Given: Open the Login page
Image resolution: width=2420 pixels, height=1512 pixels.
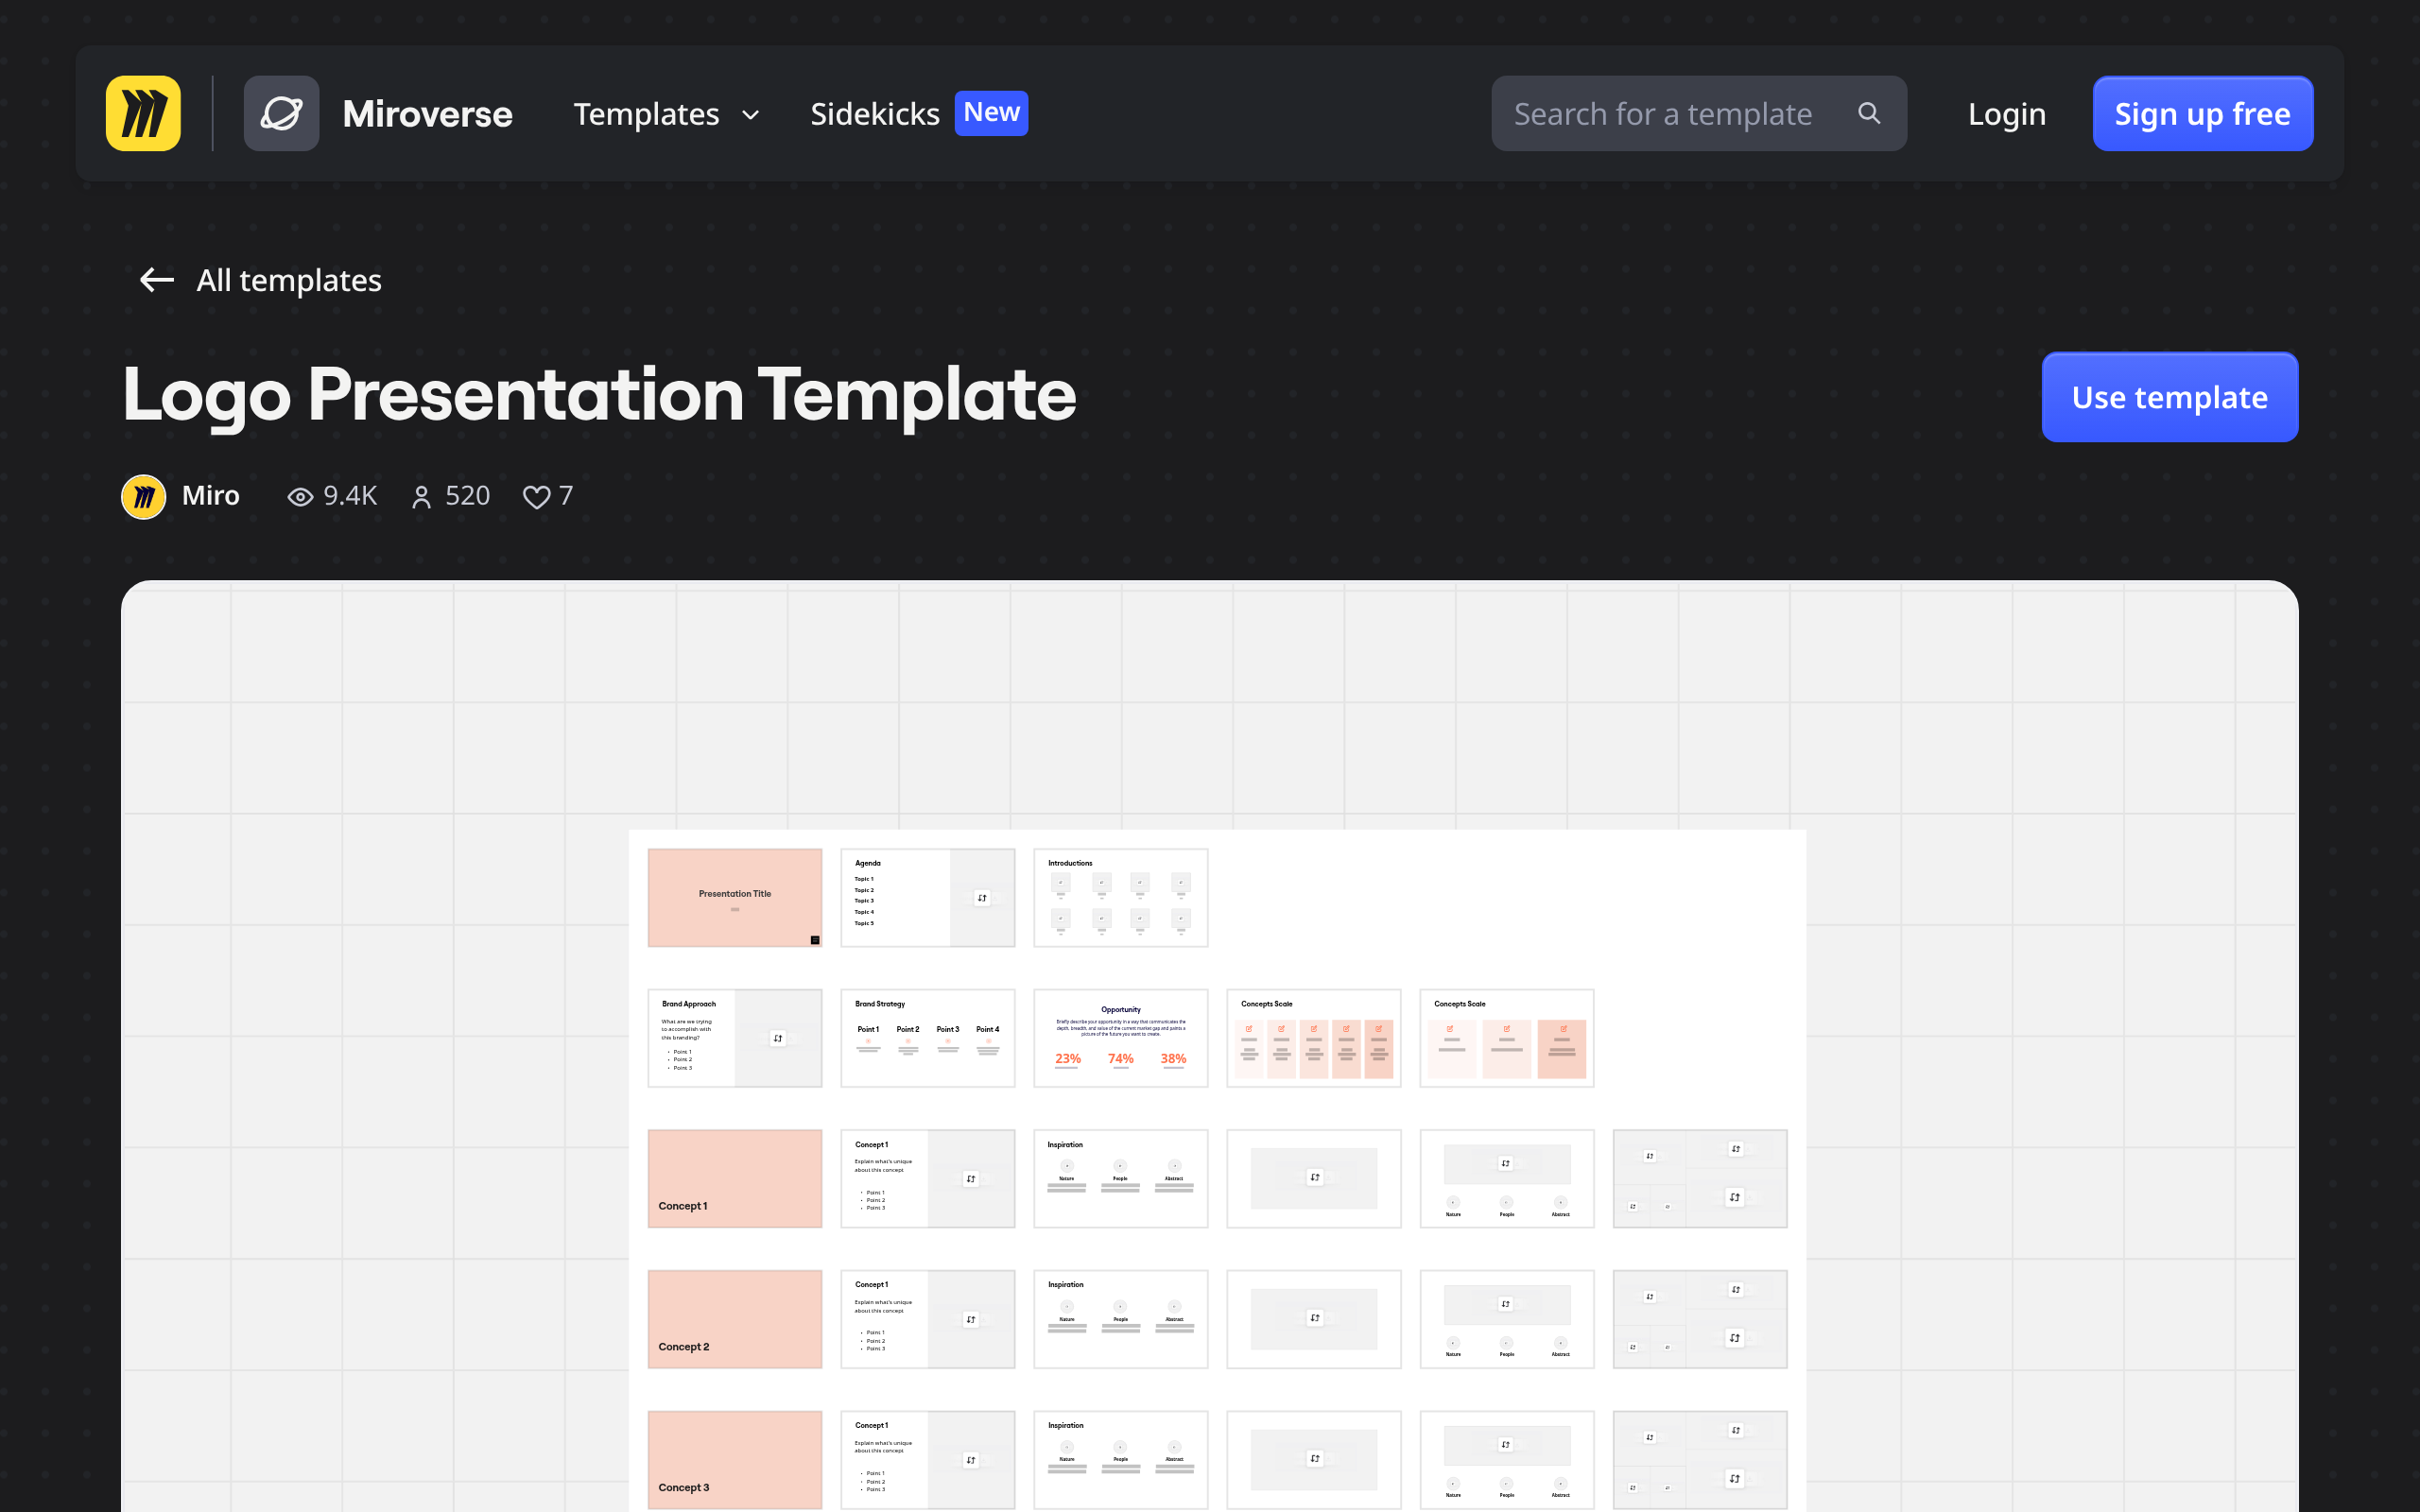Looking at the screenshot, I should tap(2006, 114).
